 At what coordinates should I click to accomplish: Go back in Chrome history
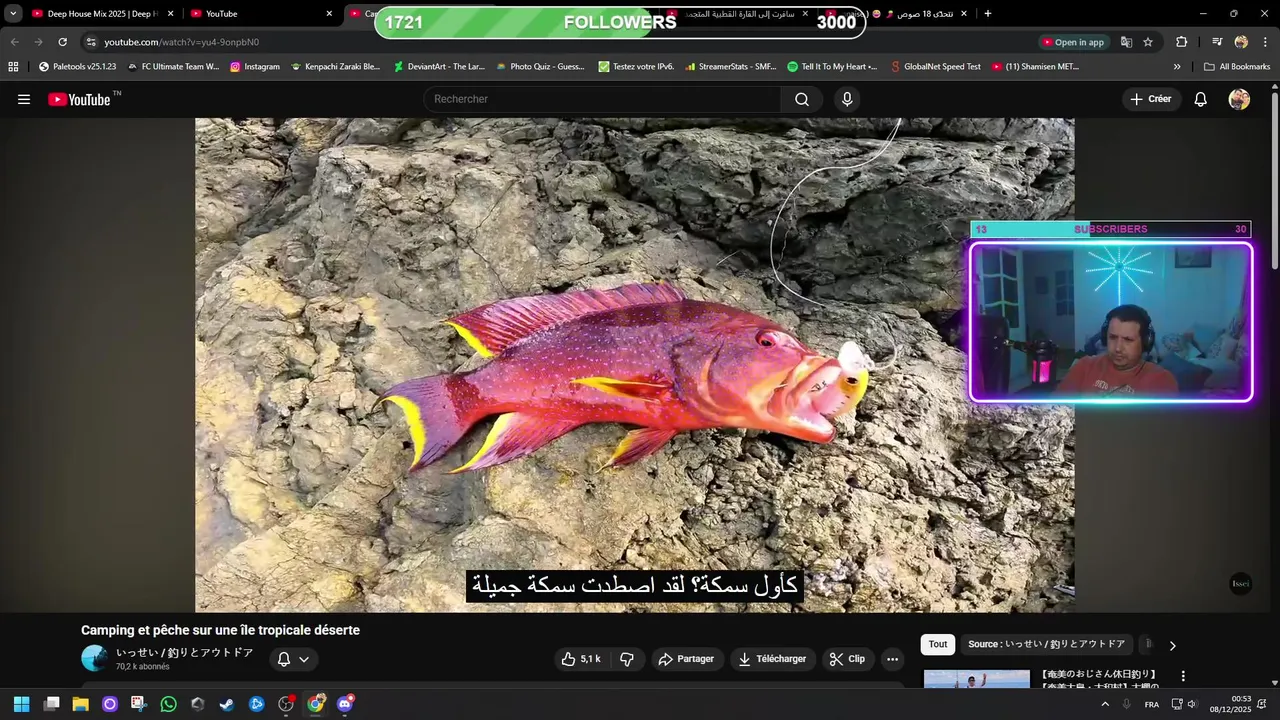click(14, 42)
